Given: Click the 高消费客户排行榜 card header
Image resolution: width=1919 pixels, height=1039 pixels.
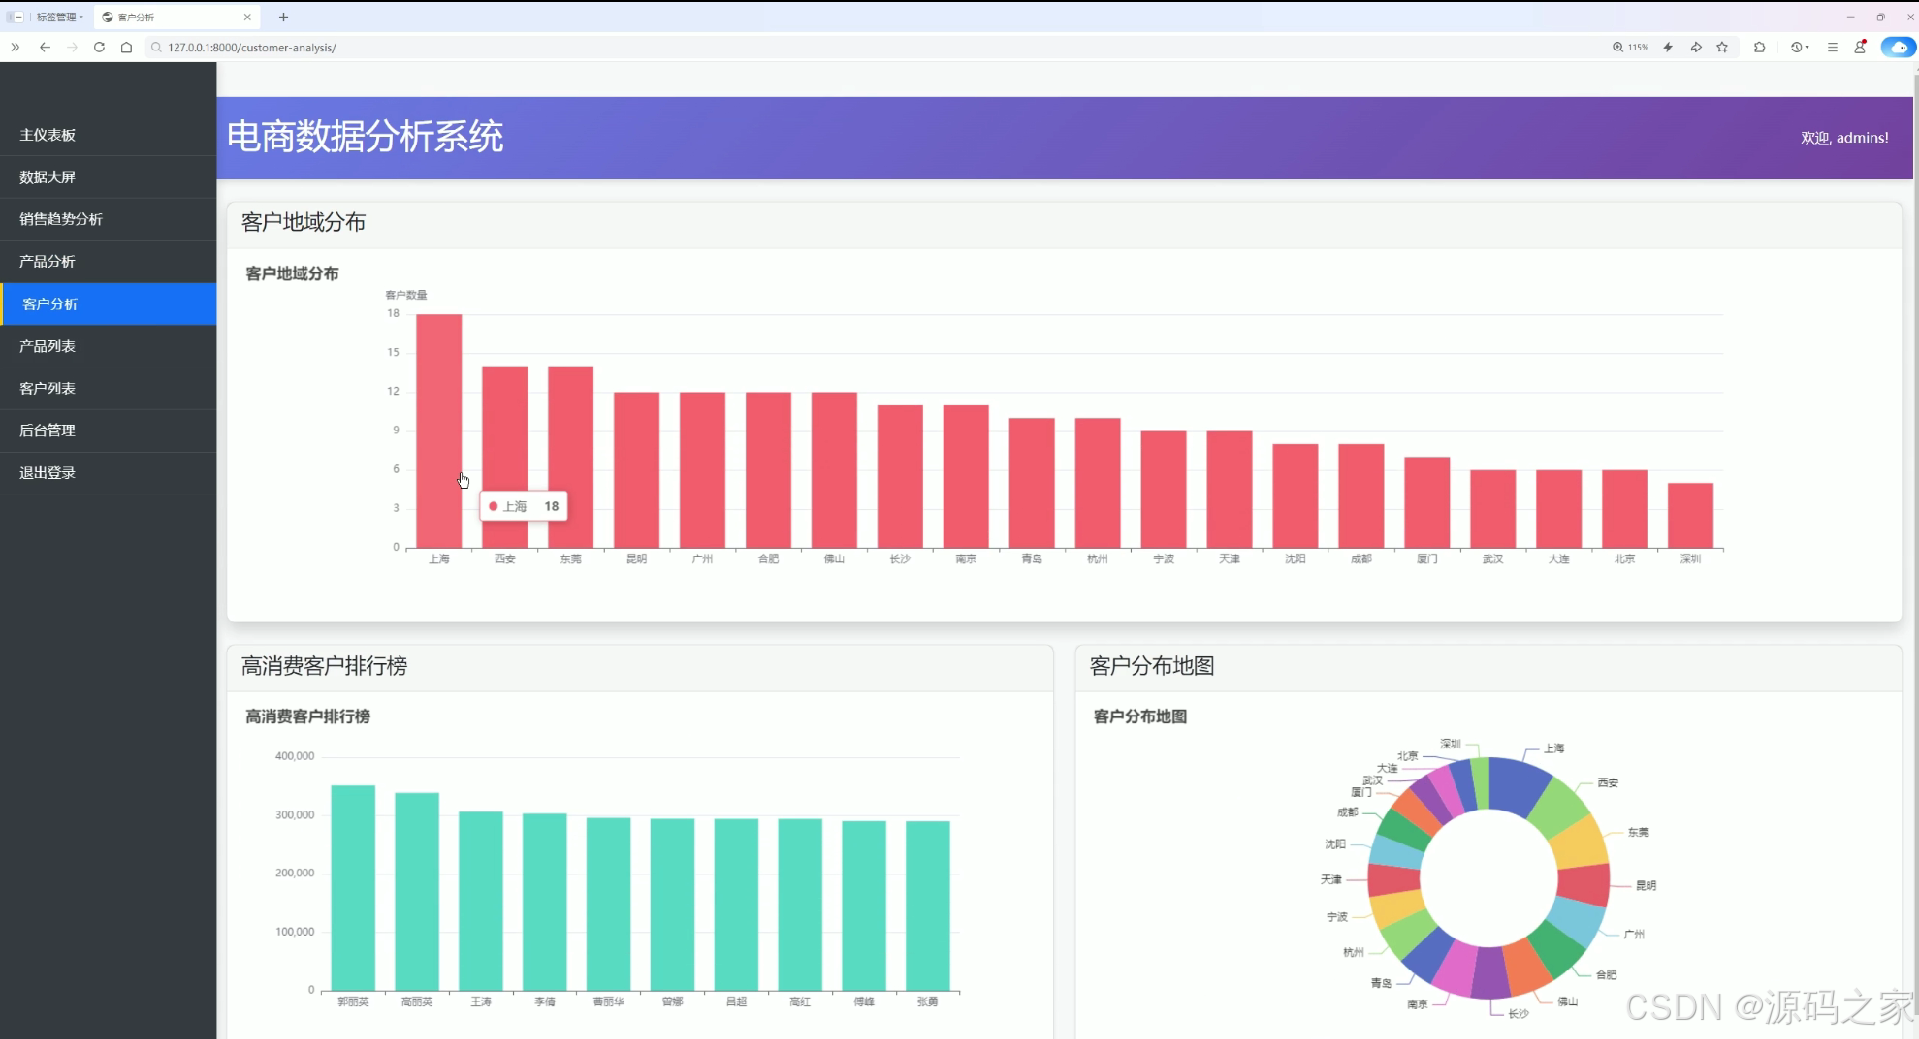Looking at the screenshot, I should click(x=640, y=667).
